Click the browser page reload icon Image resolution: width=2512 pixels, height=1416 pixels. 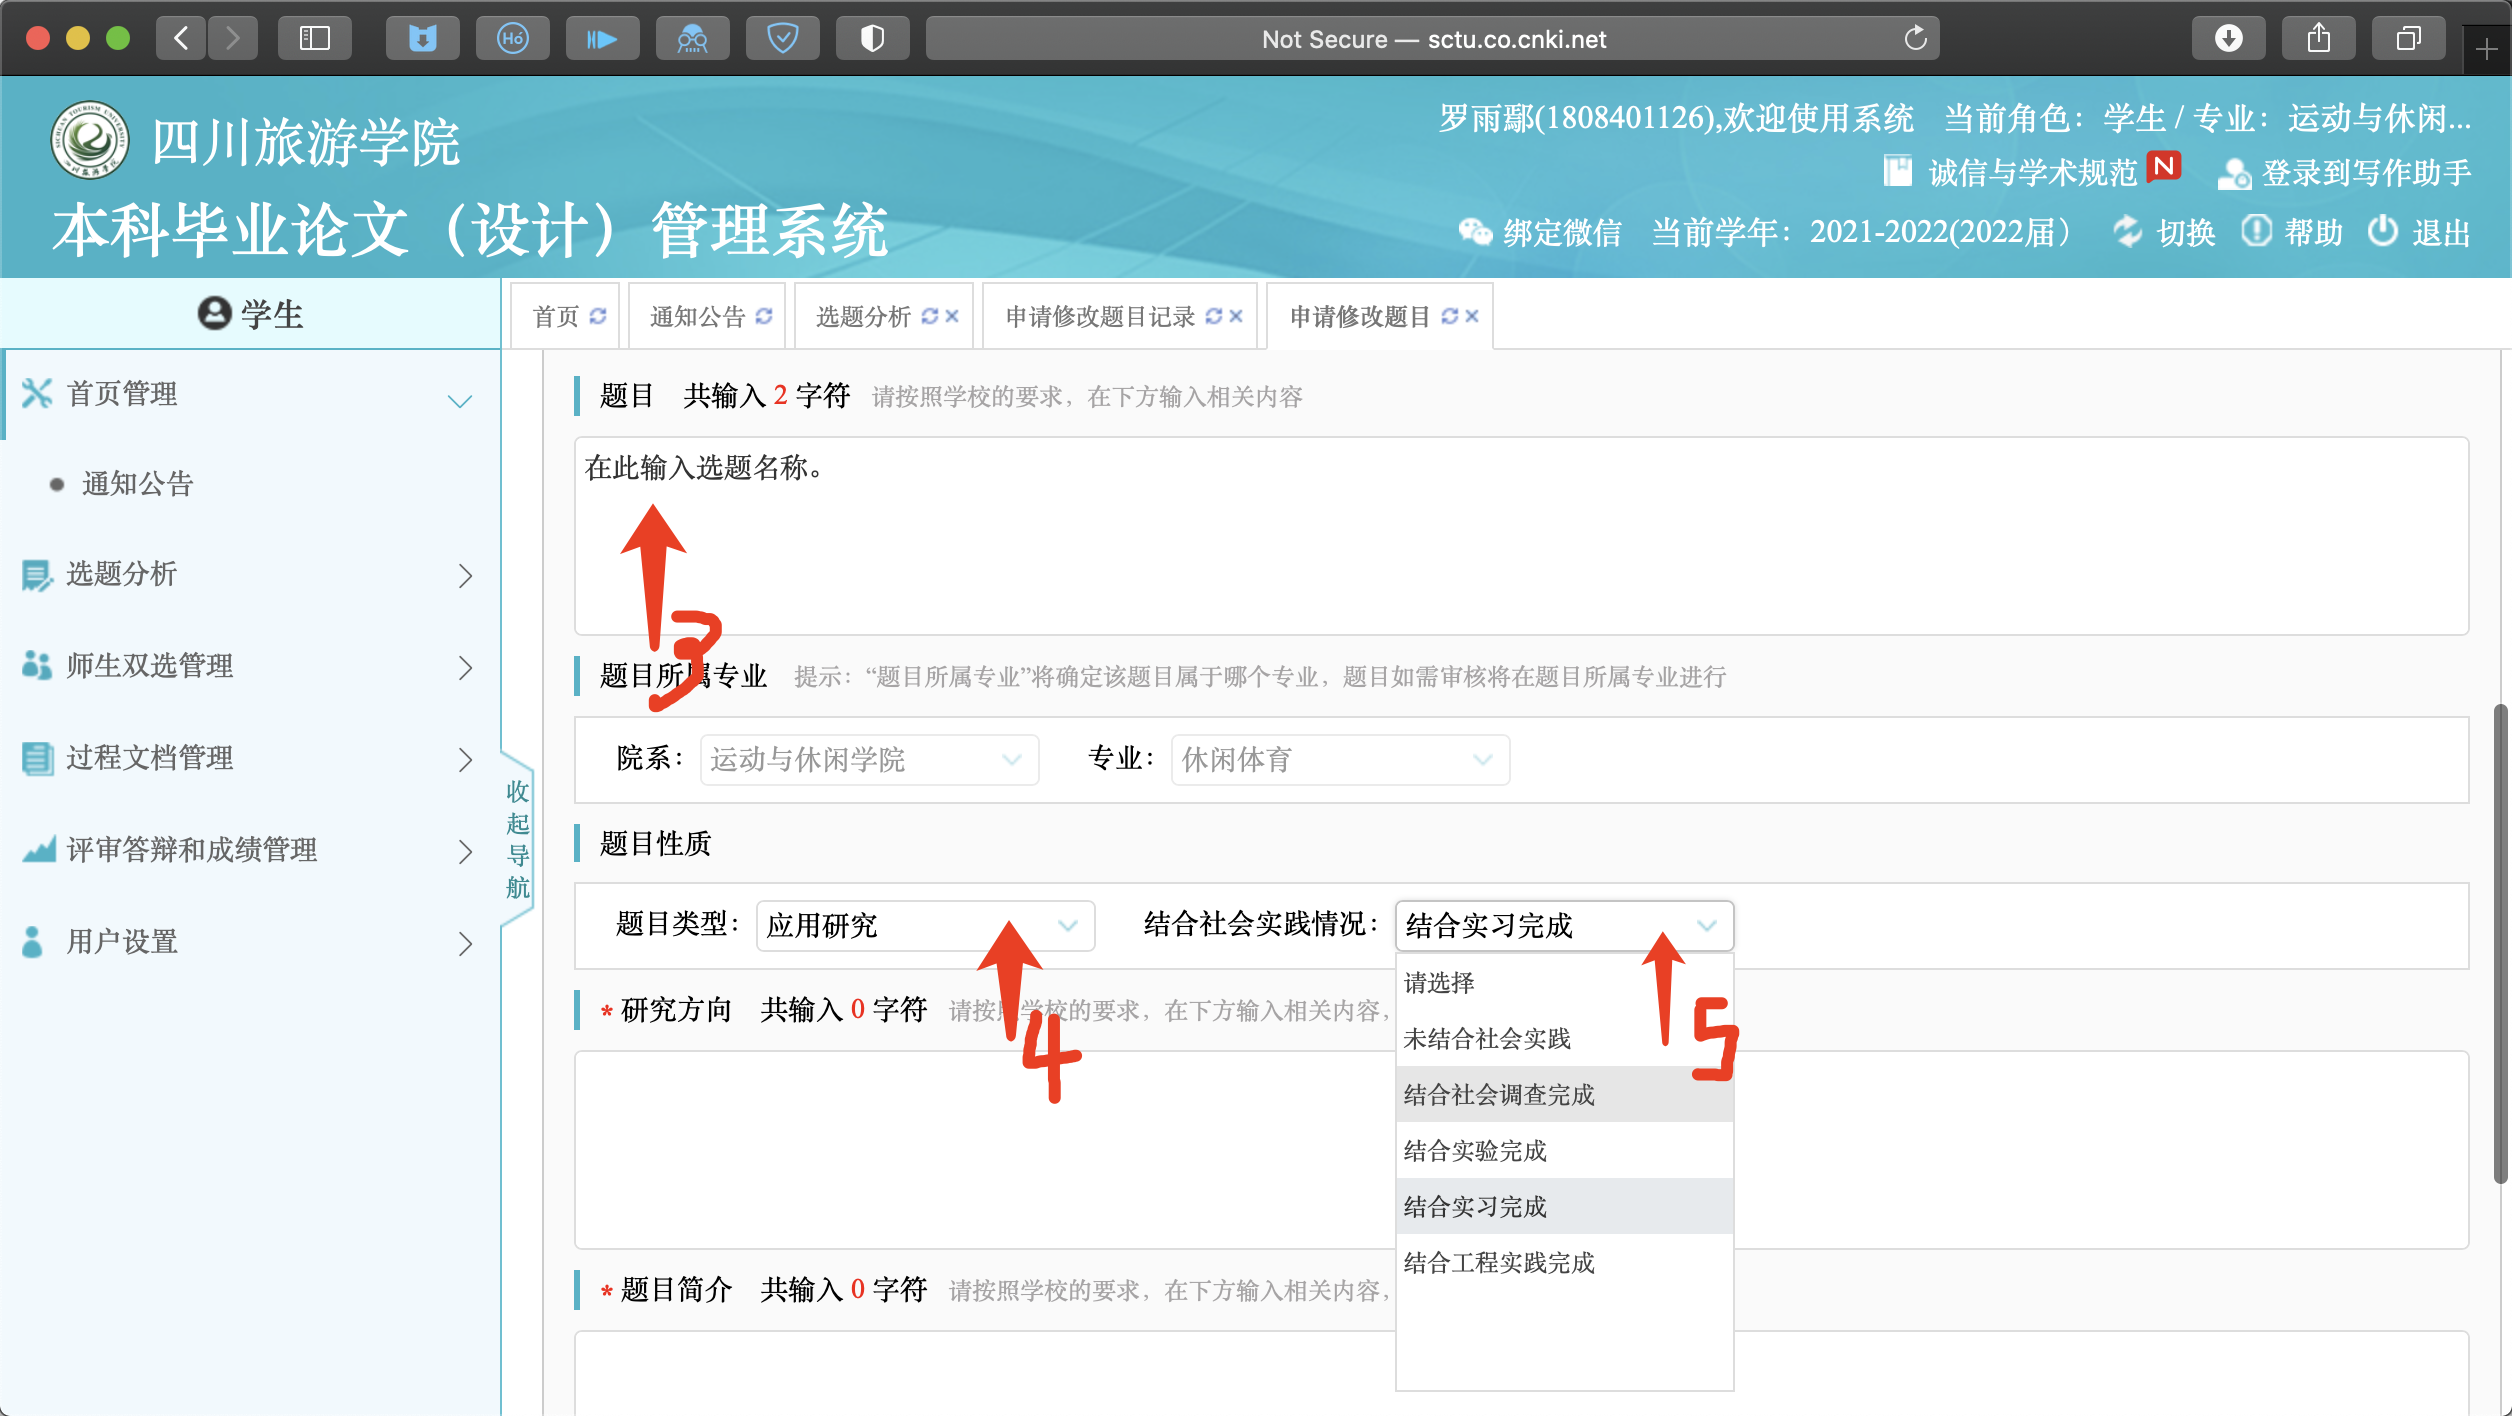1915,39
